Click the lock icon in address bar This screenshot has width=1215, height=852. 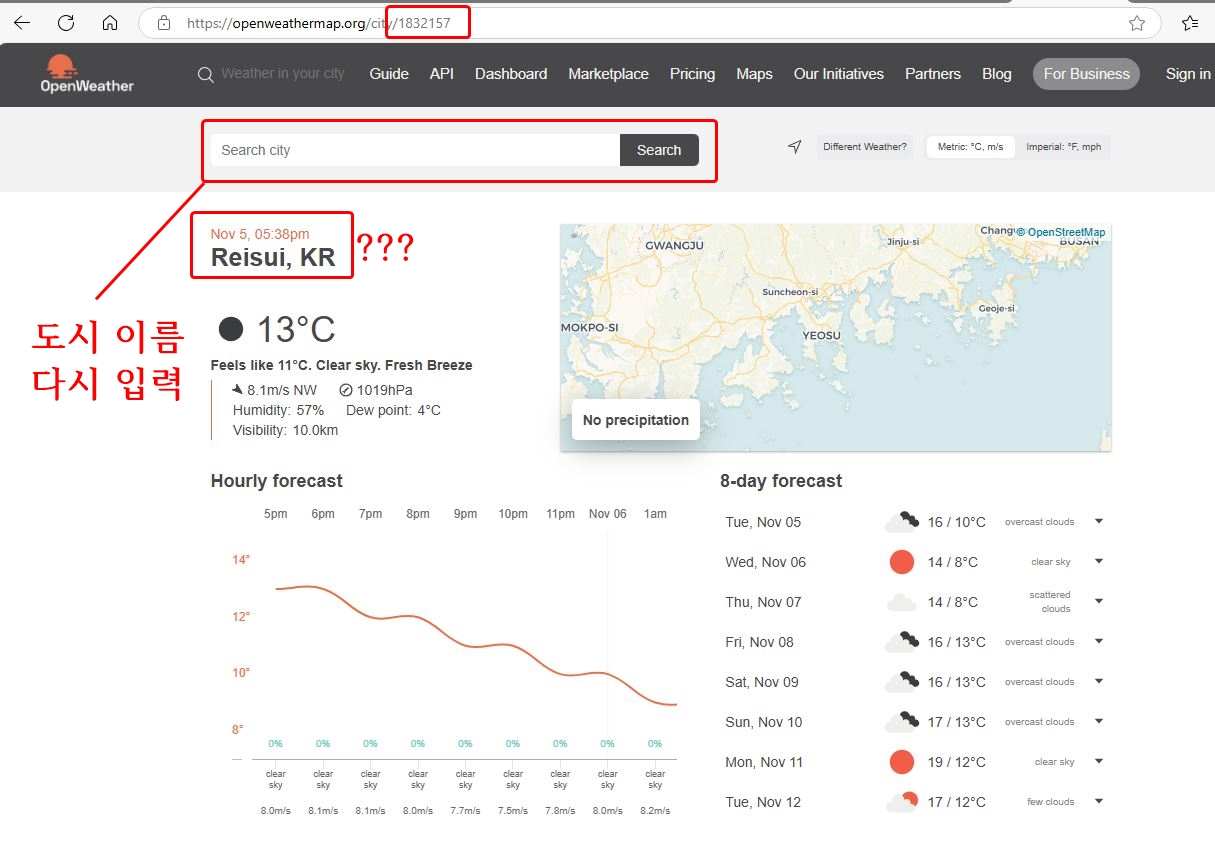pyautogui.click(x=164, y=23)
